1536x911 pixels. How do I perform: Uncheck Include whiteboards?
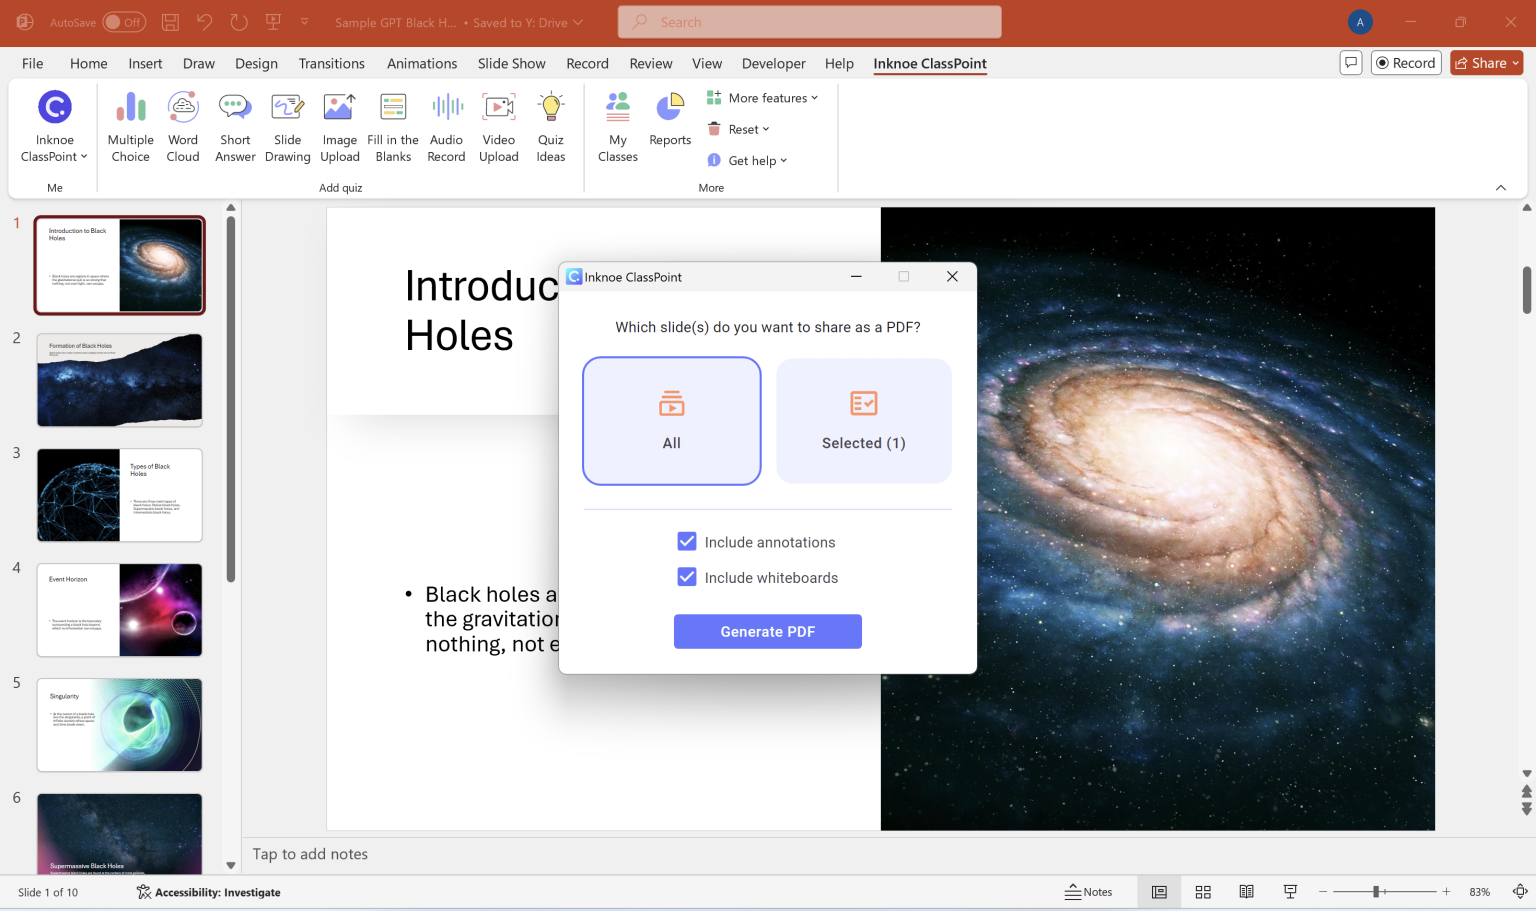[x=687, y=577]
